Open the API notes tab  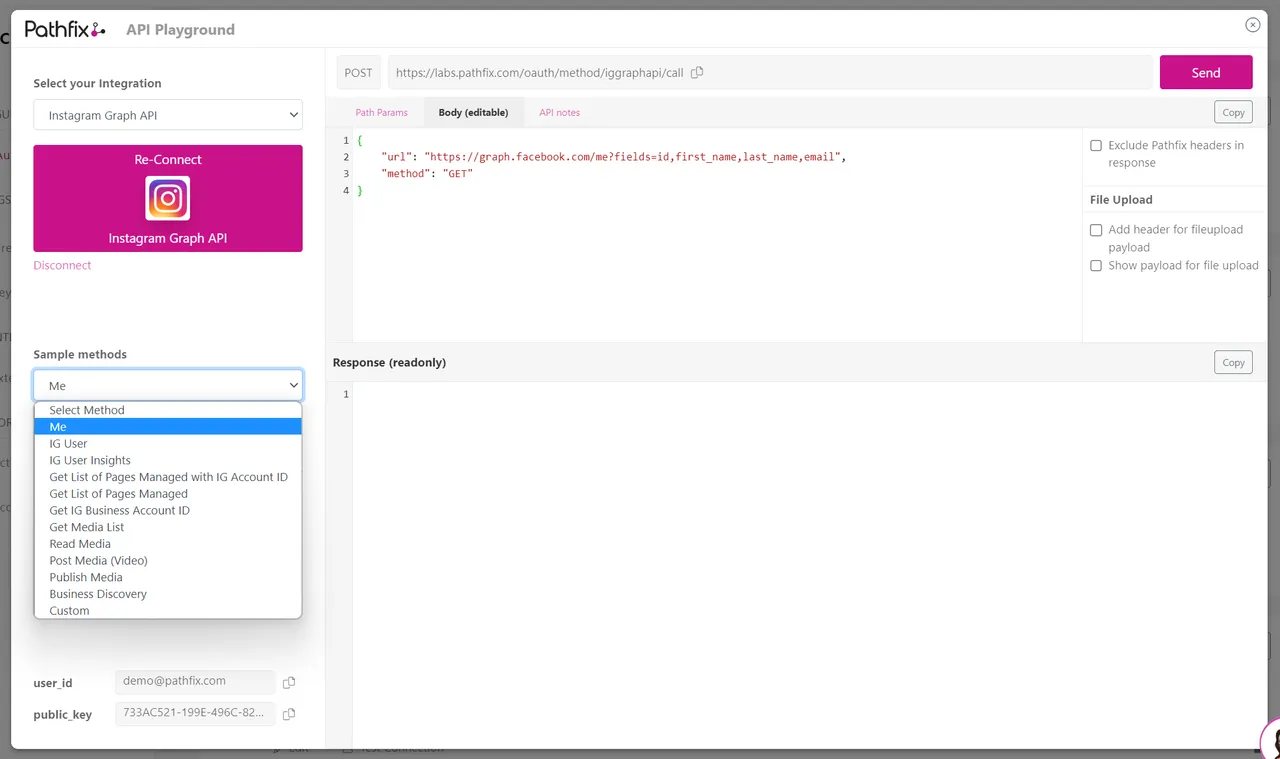coord(559,112)
